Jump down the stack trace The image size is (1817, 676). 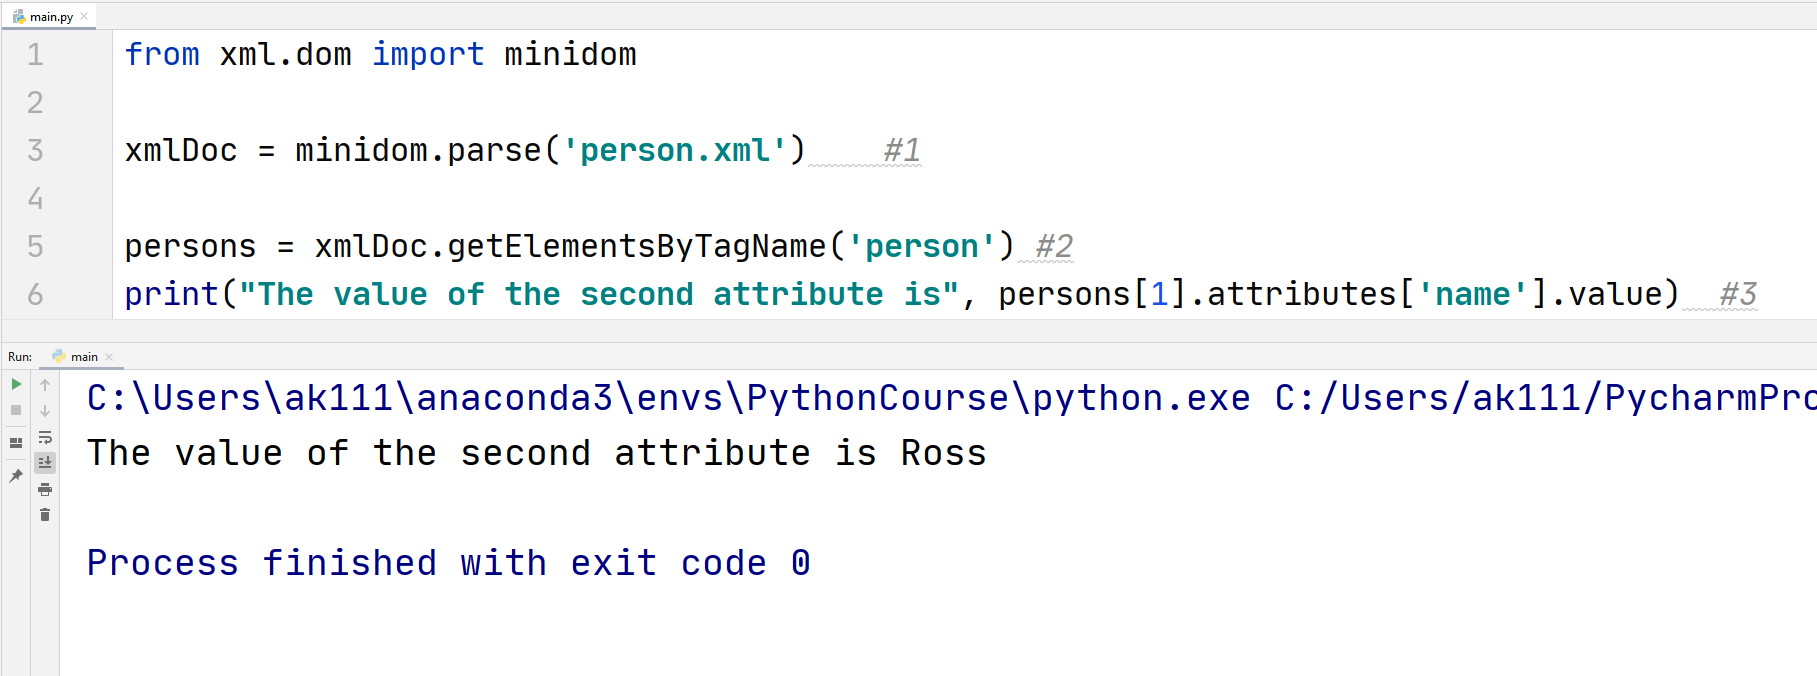tap(45, 411)
